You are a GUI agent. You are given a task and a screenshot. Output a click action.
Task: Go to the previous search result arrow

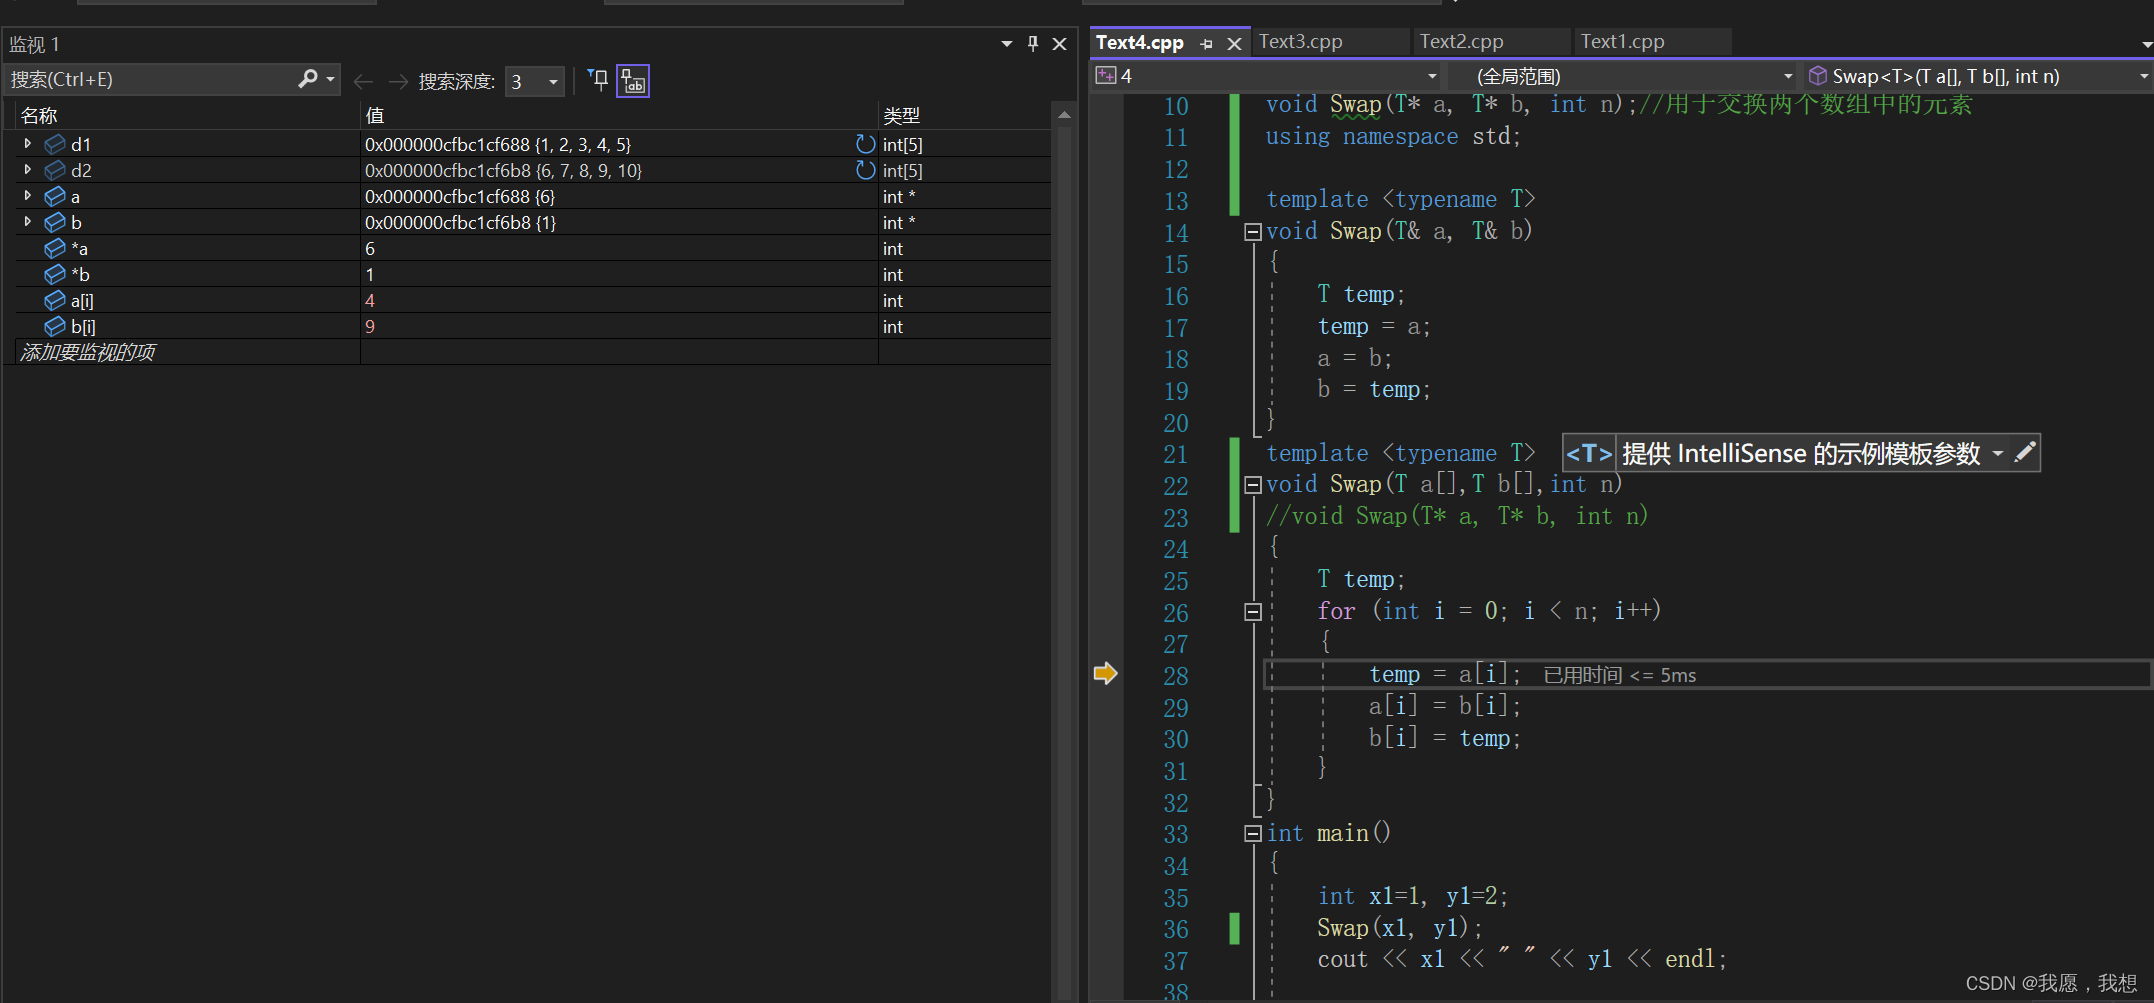point(363,81)
